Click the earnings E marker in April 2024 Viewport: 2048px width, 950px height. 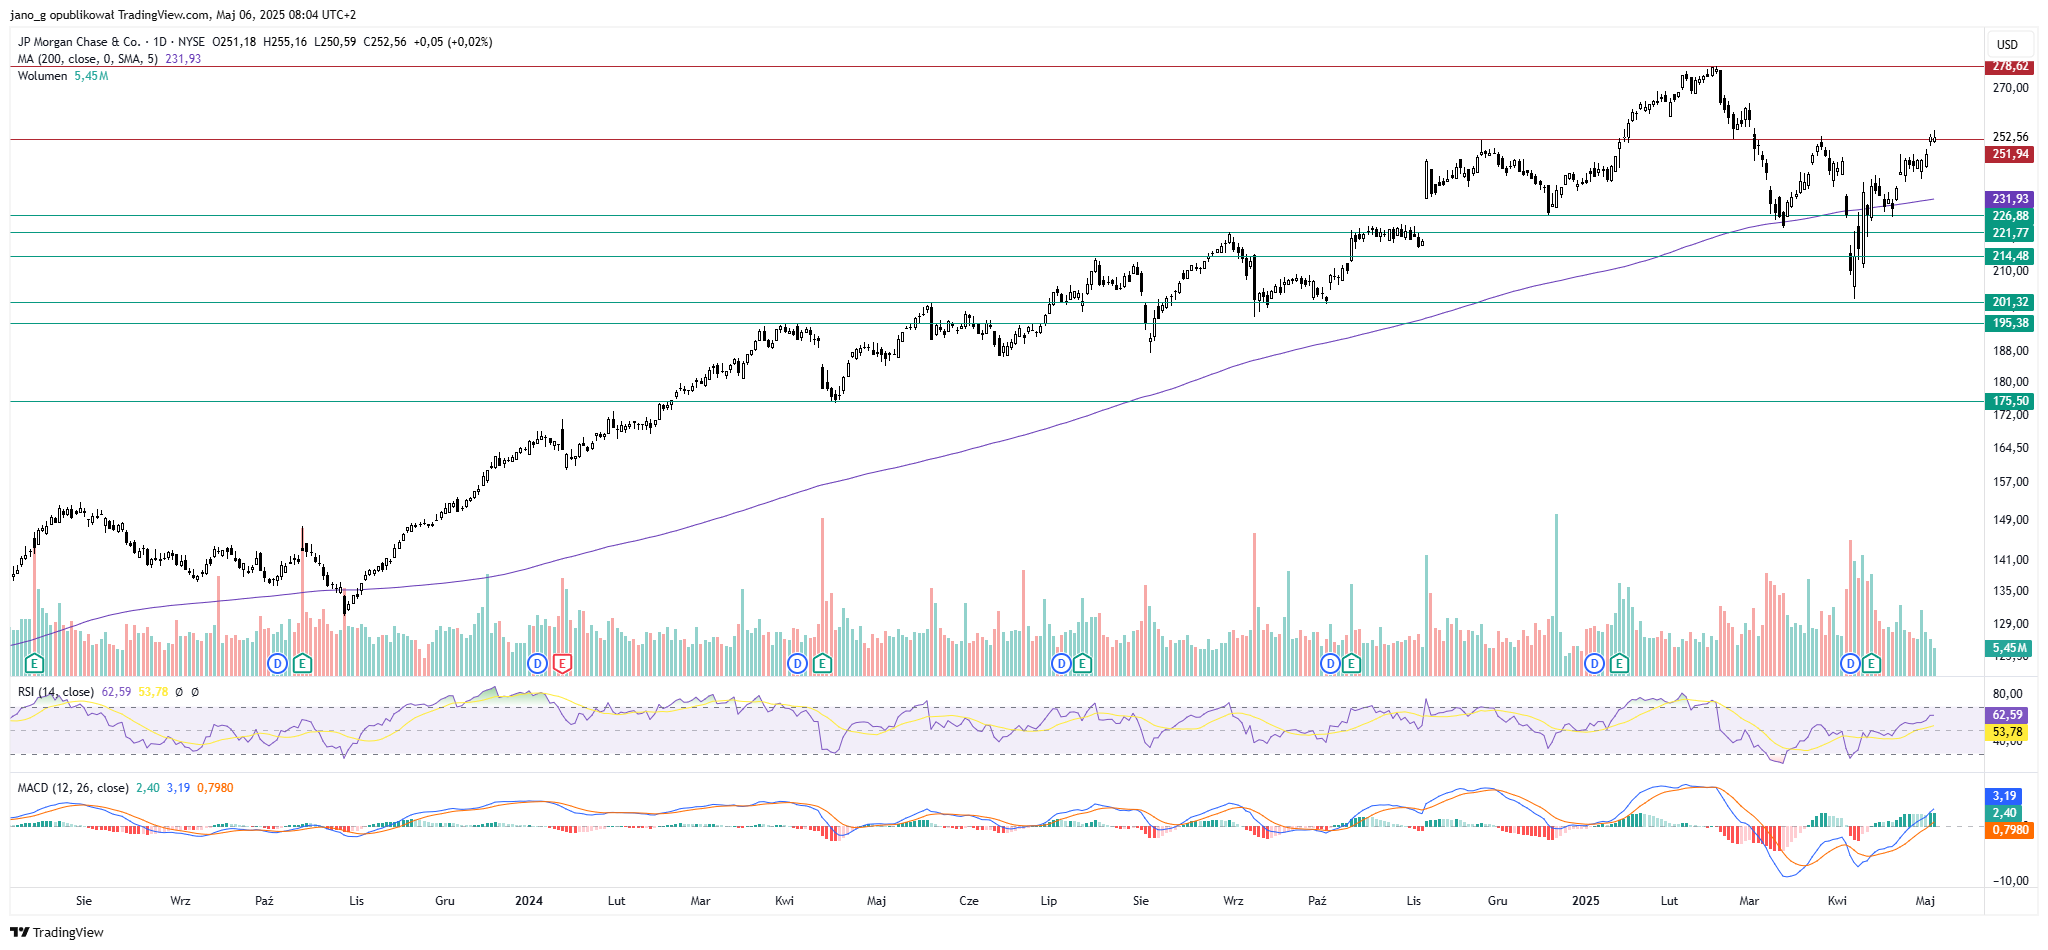[x=821, y=663]
